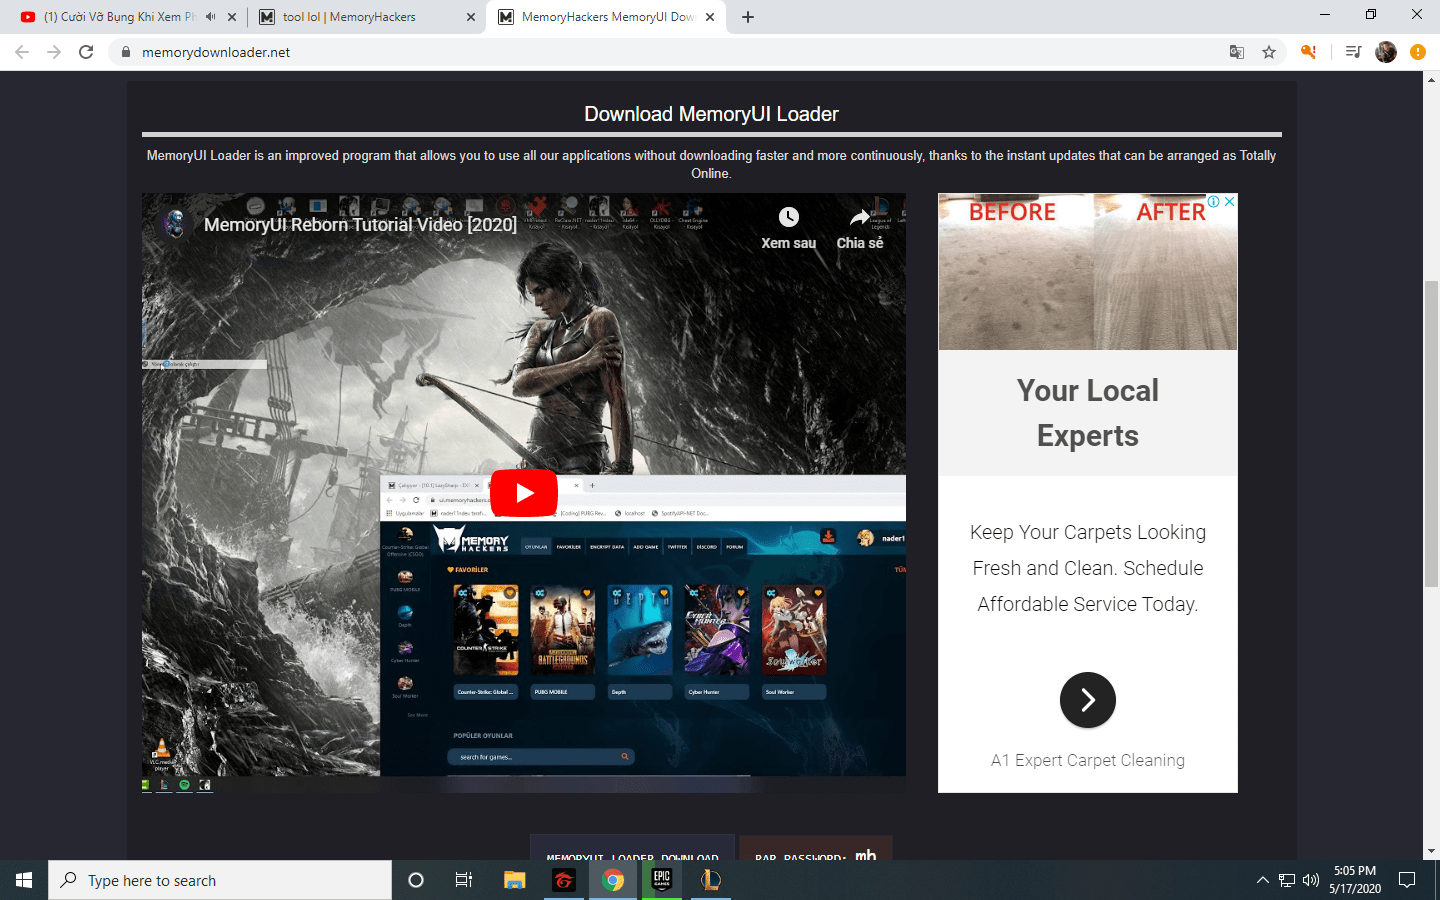The image size is (1440, 900).
Task: Open the AdChoices info icon on ad
Action: point(1214,201)
